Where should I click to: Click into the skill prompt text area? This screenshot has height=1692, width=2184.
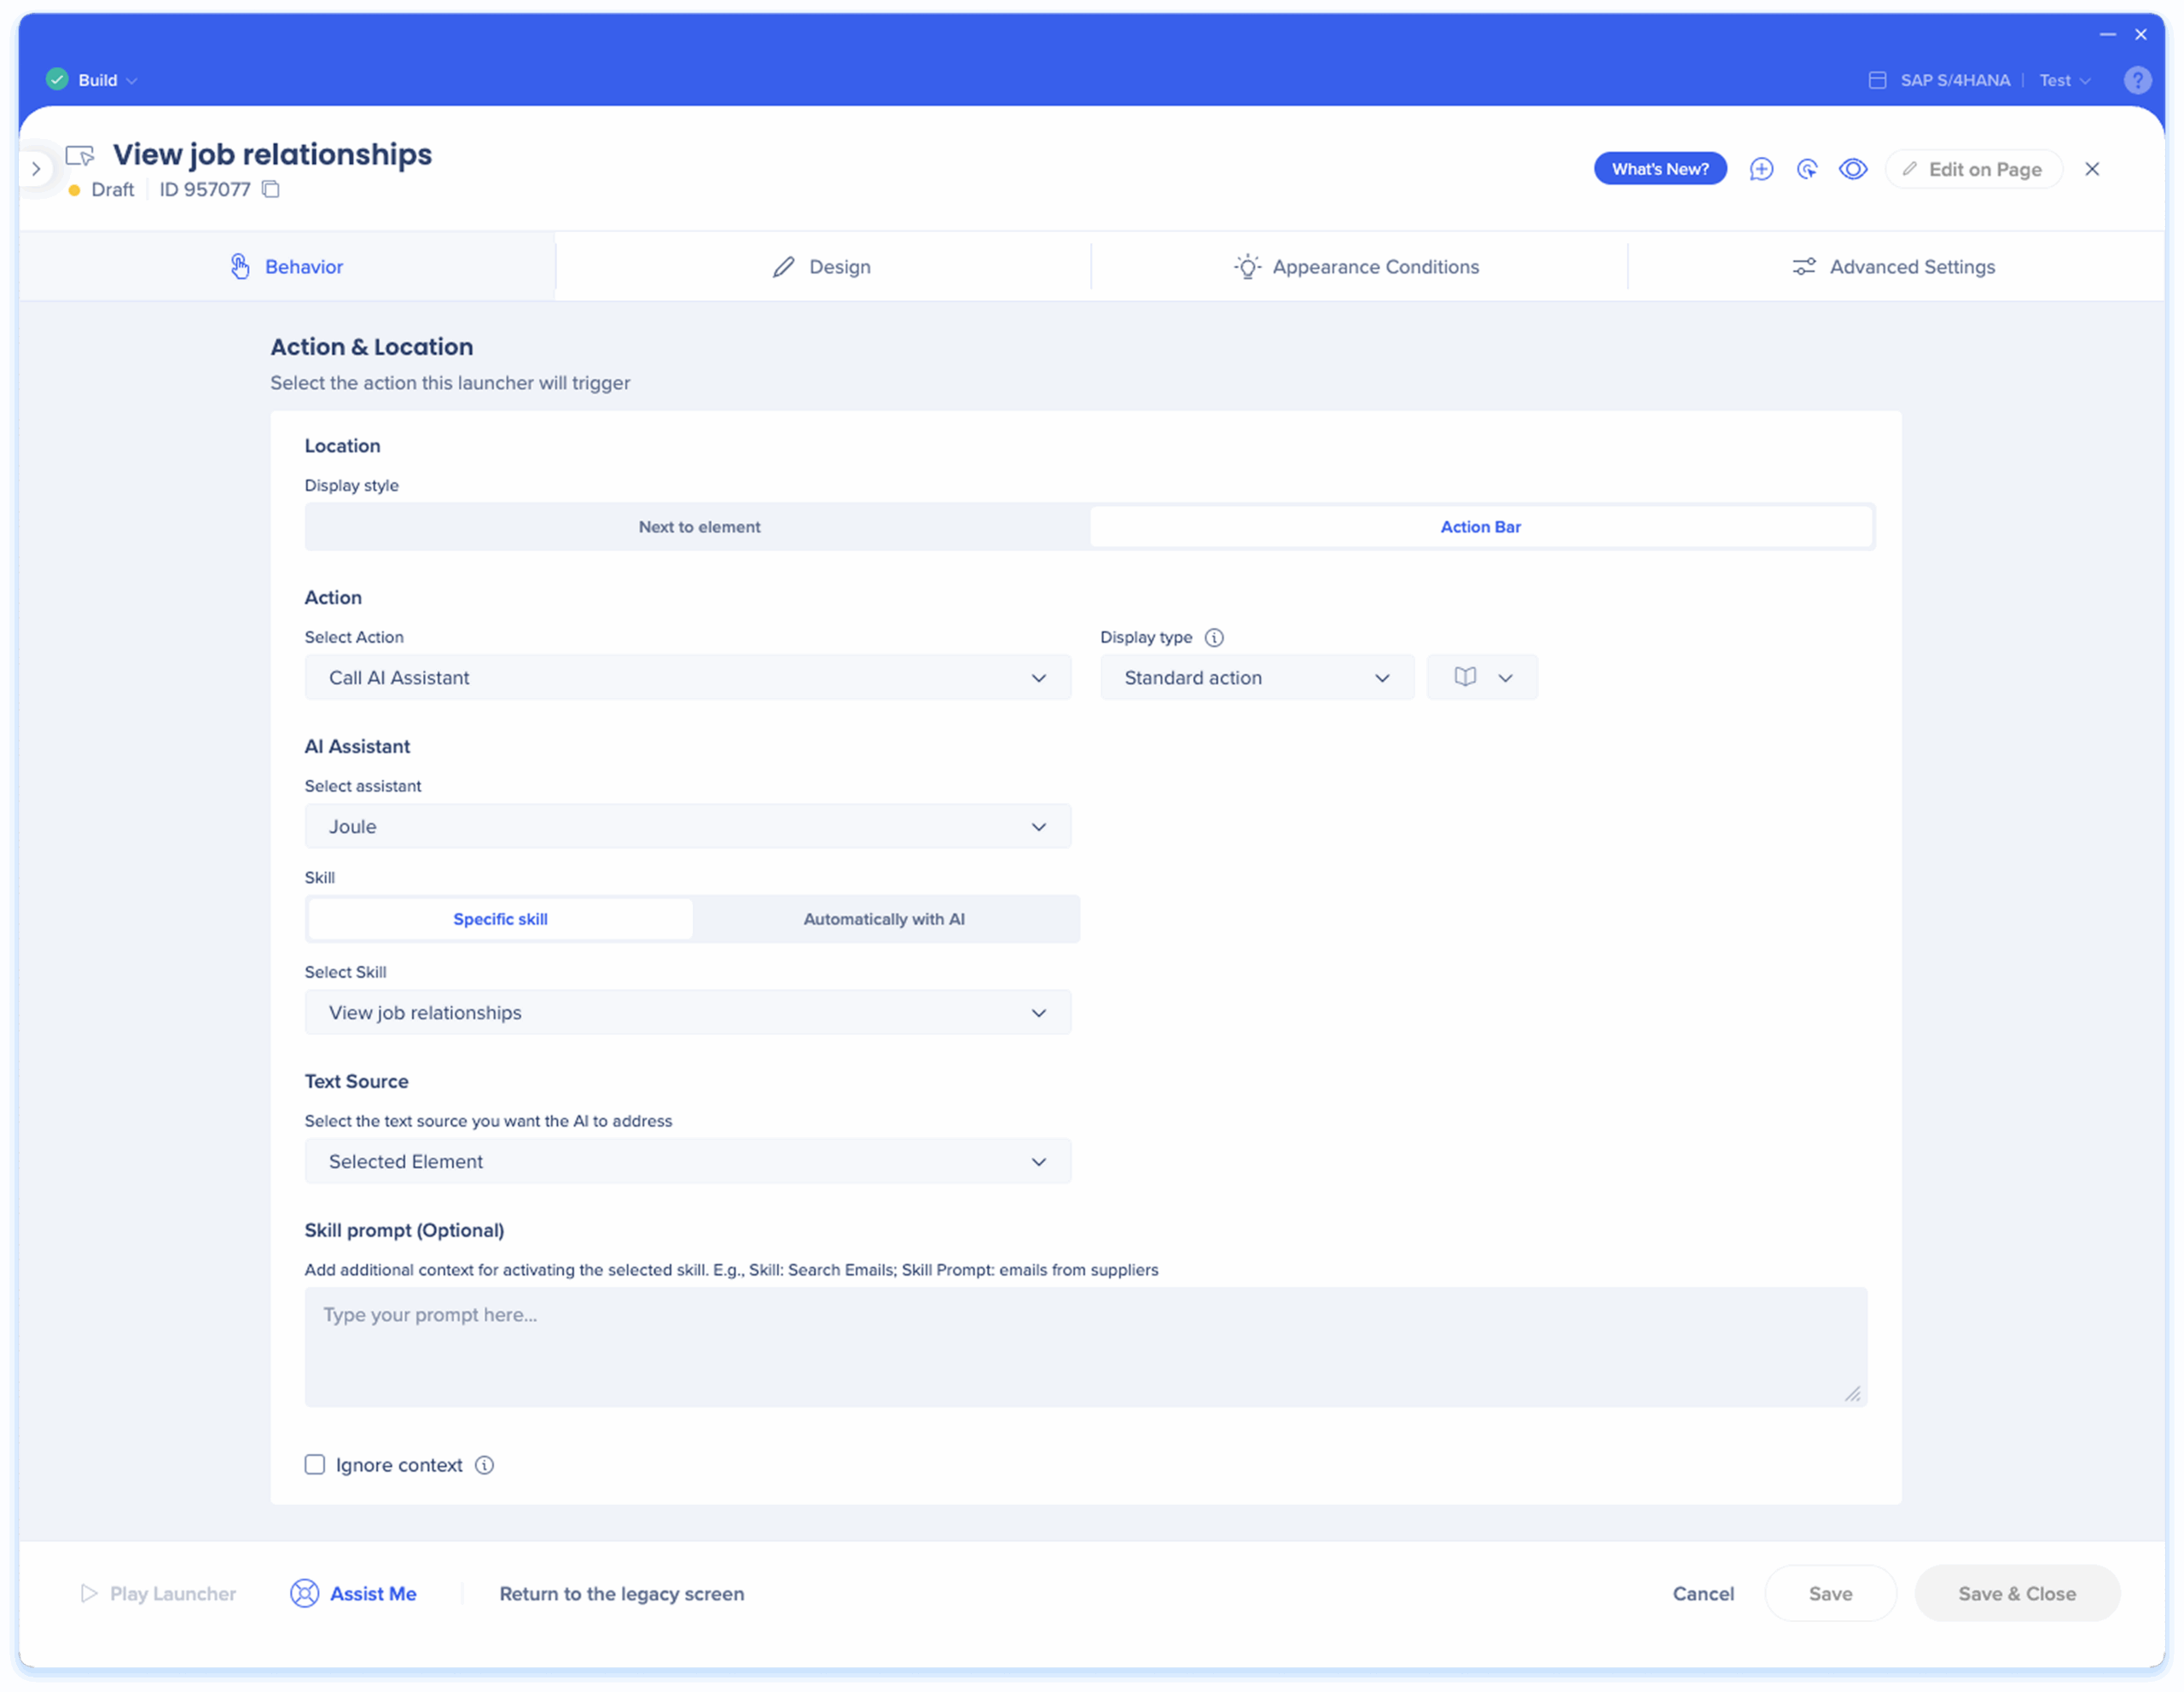1085,1346
